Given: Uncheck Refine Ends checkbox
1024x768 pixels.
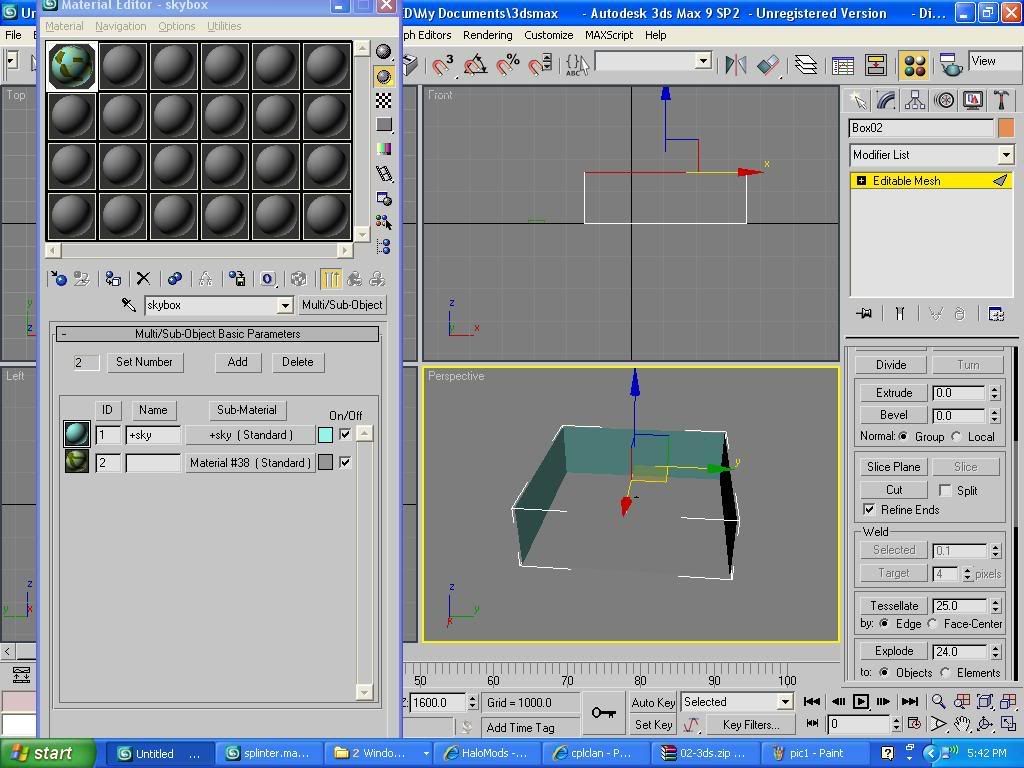Looking at the screenshot, I should tap(869, 509).
